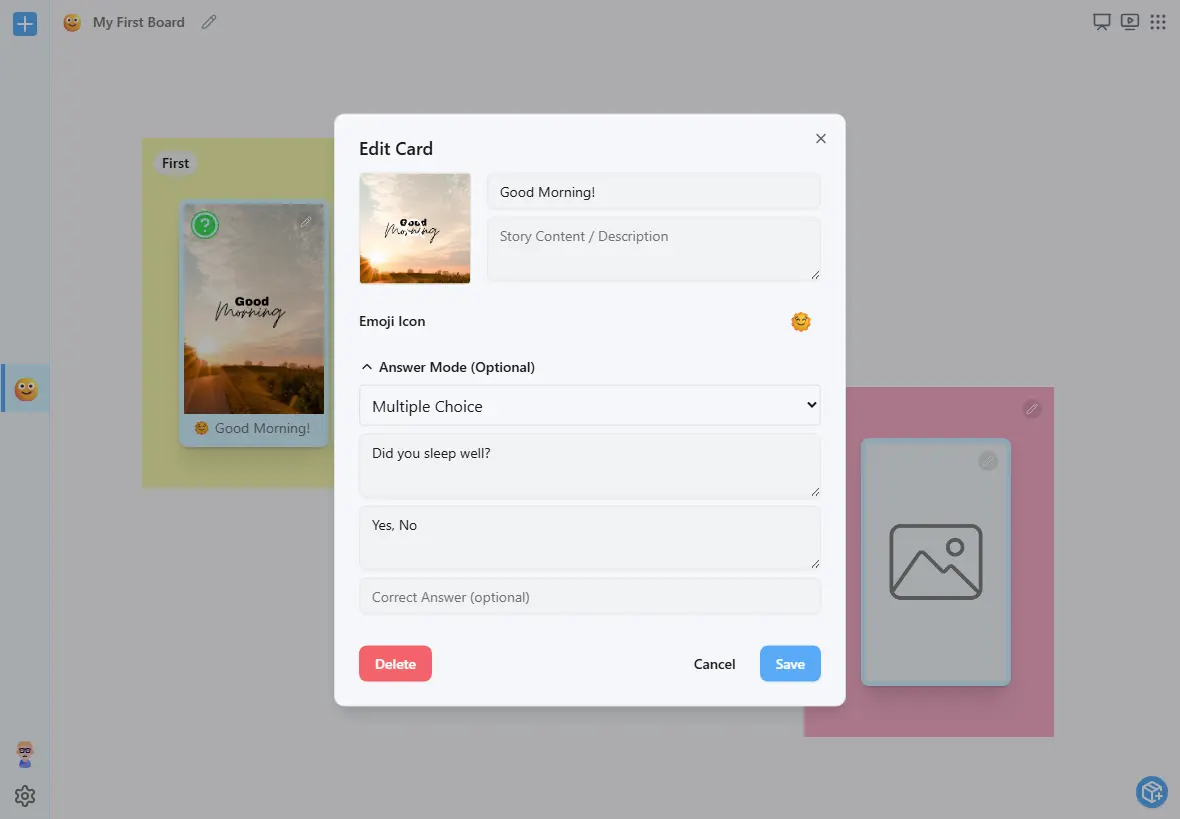Click Cancel in Edit Card dialog

coord(714,664)
